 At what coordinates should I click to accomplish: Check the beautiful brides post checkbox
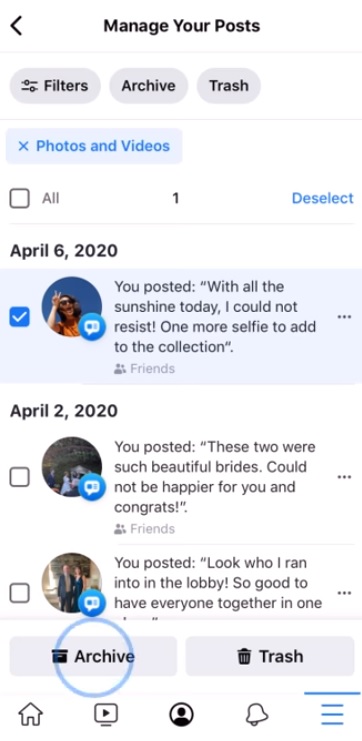(x=19, y=477)
